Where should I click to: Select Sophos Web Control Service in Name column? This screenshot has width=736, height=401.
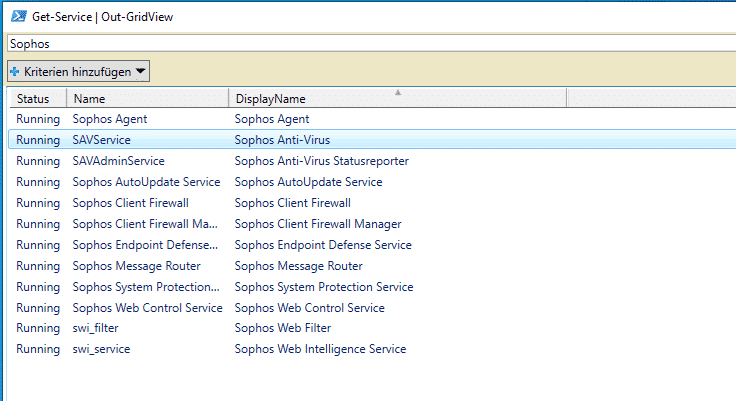[147, 308]
